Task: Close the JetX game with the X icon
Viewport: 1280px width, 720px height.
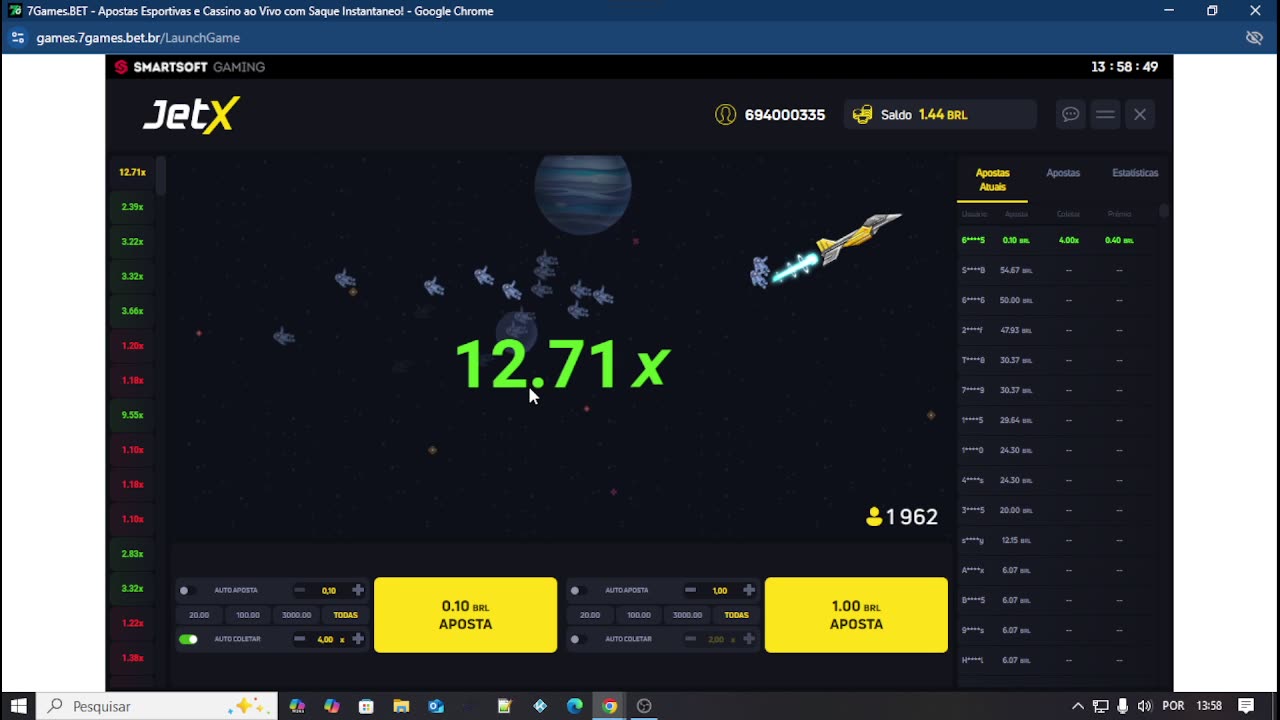Action: tap(1139, 114)
